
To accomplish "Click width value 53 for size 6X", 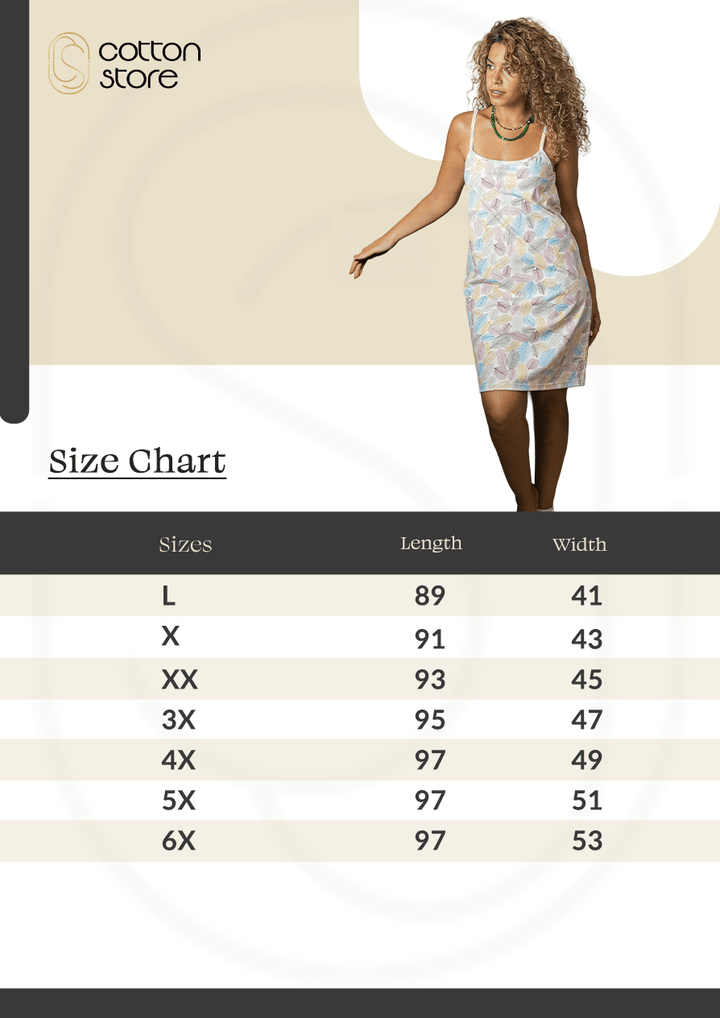I will (x=587, y=841).
